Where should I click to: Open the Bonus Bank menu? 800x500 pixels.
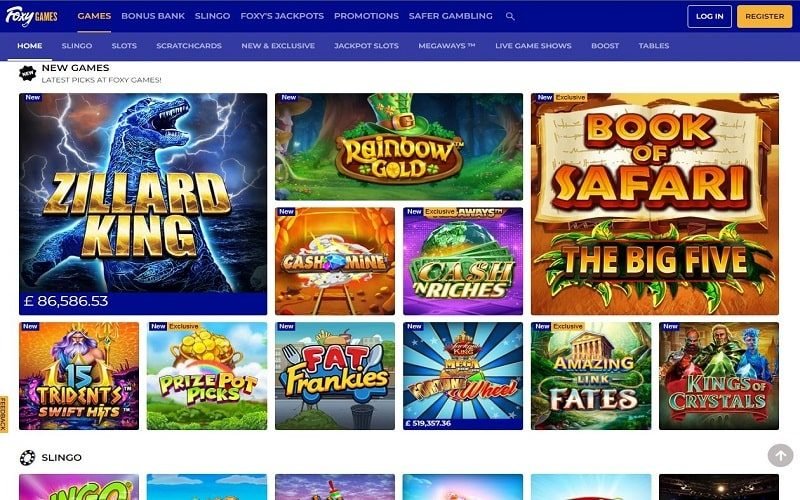point(153,16)
